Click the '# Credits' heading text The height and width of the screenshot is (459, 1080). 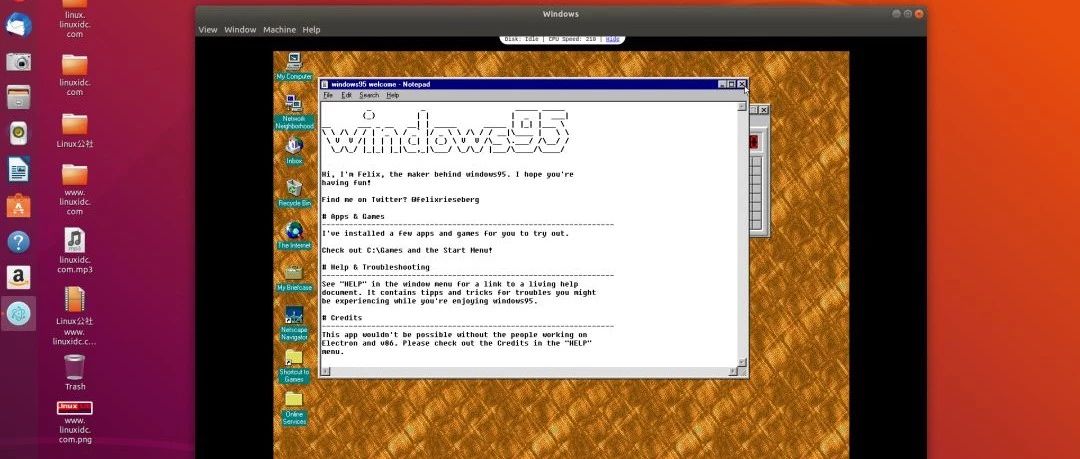click(342, 318)
